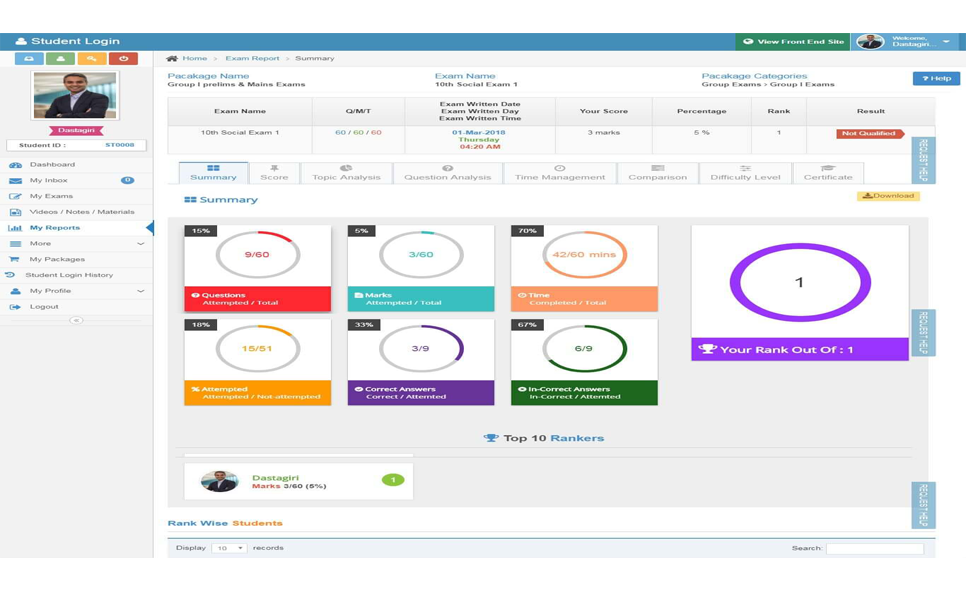Click the Search input field
The height and width of the screenshot is (600, 966).
coord(874,548)
